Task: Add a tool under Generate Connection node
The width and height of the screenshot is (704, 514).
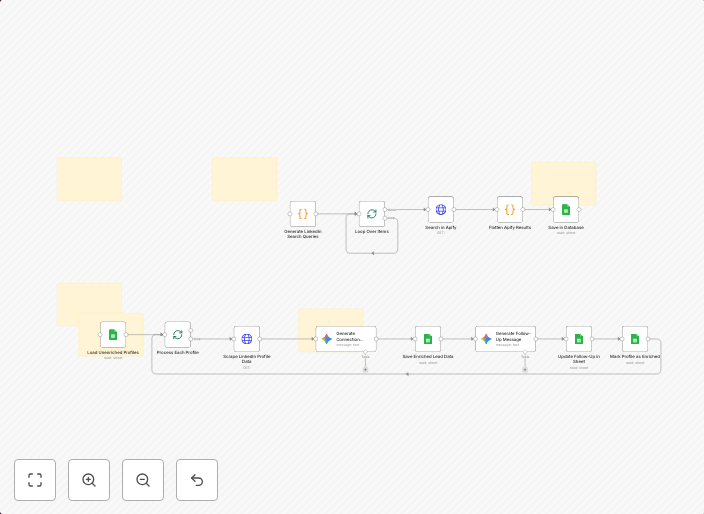Action: click(x=365, y=369)
